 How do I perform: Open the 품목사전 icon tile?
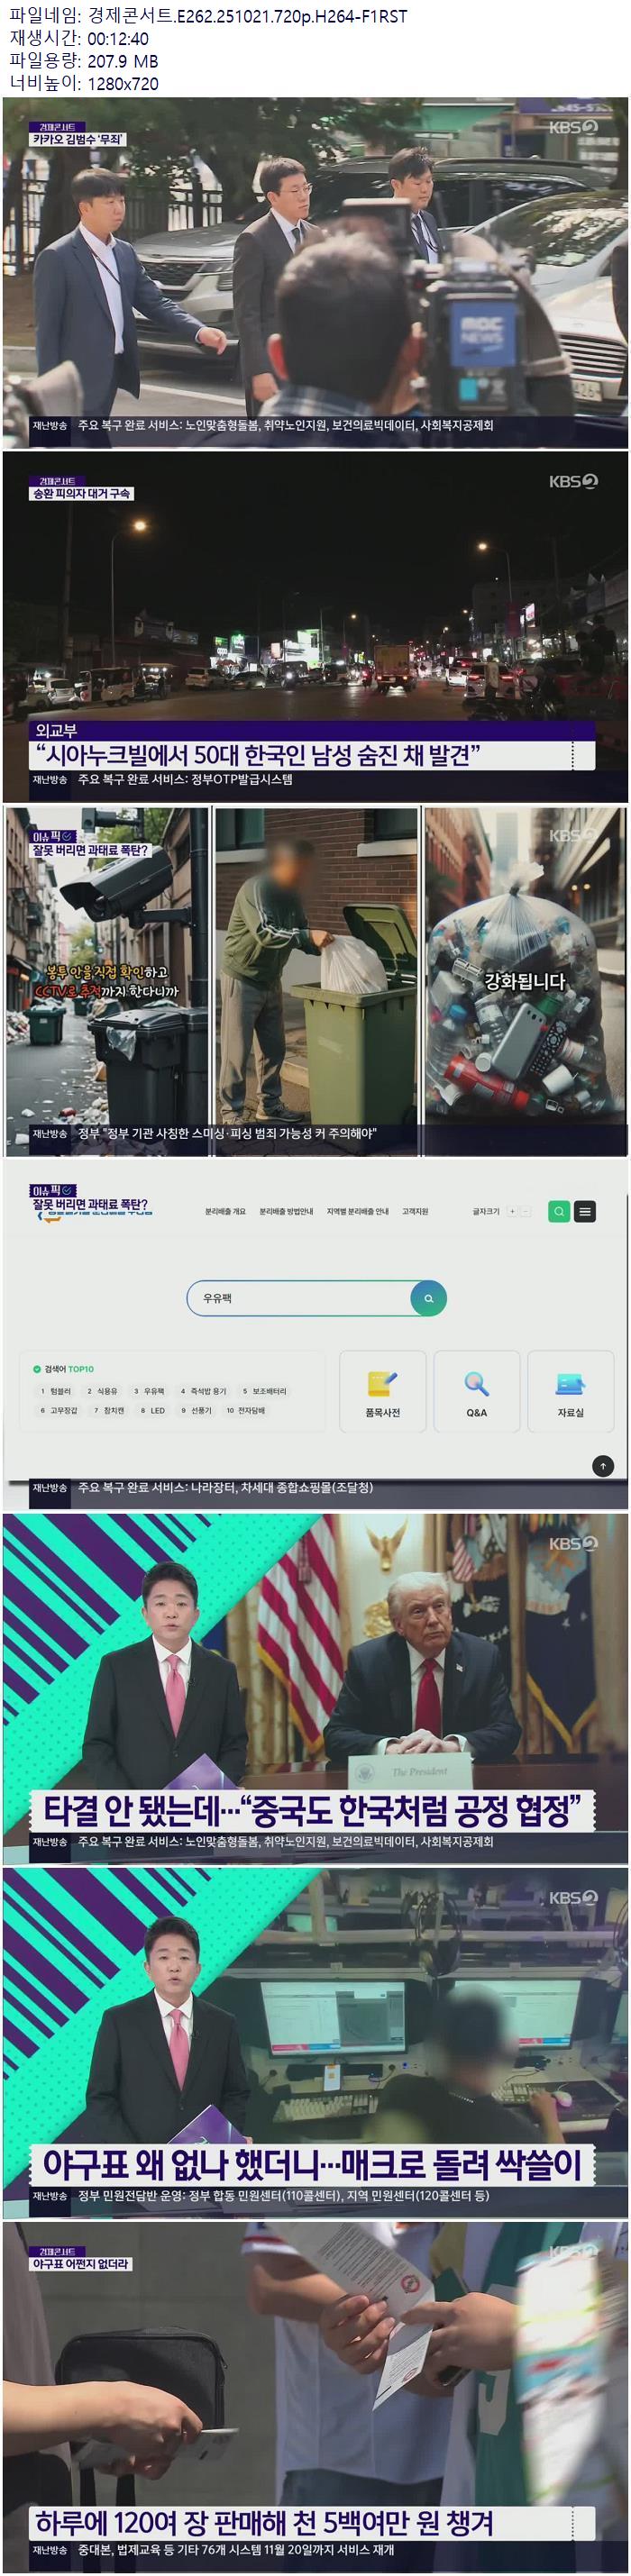click(383, 1391)
